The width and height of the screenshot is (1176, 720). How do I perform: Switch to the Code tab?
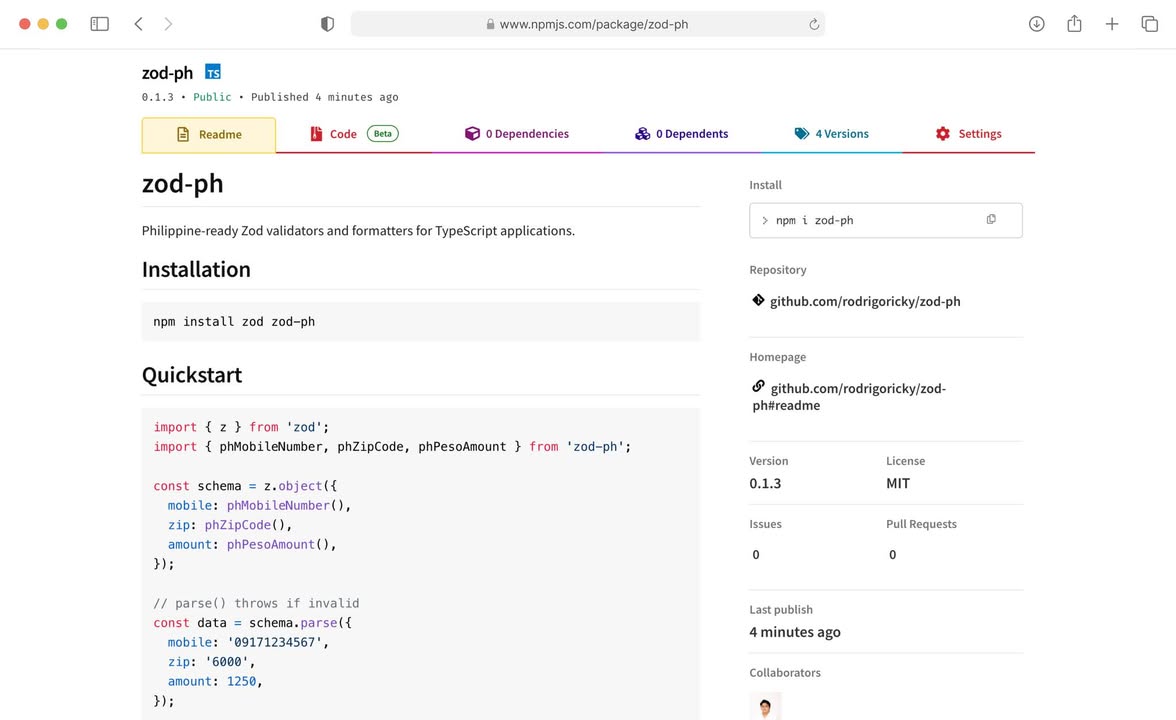[x=353, y=134]
